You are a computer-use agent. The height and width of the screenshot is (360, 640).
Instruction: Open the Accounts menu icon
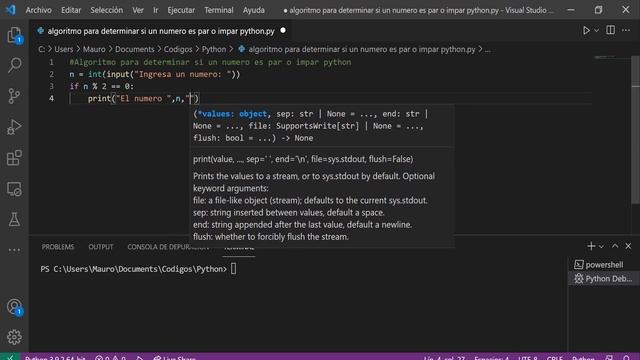click(14, 307)
